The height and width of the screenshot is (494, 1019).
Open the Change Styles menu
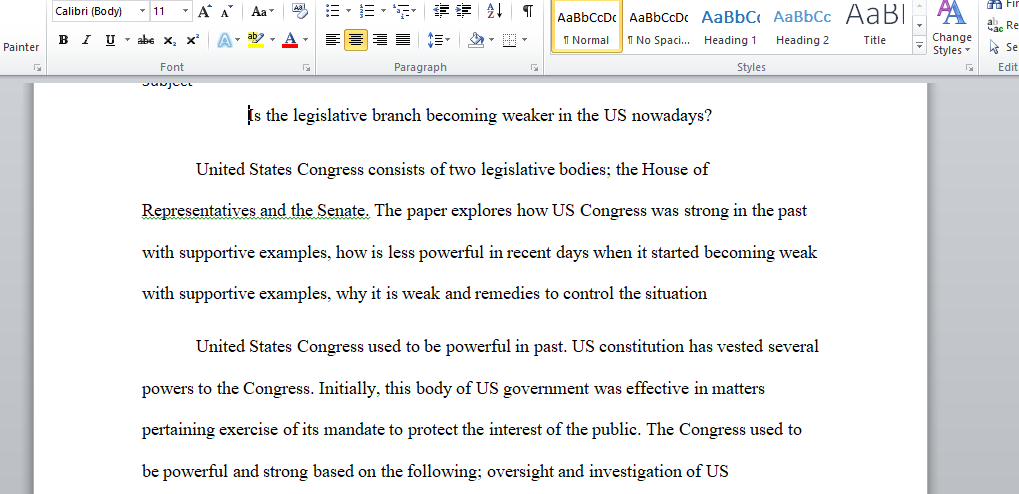click(951, 29)
